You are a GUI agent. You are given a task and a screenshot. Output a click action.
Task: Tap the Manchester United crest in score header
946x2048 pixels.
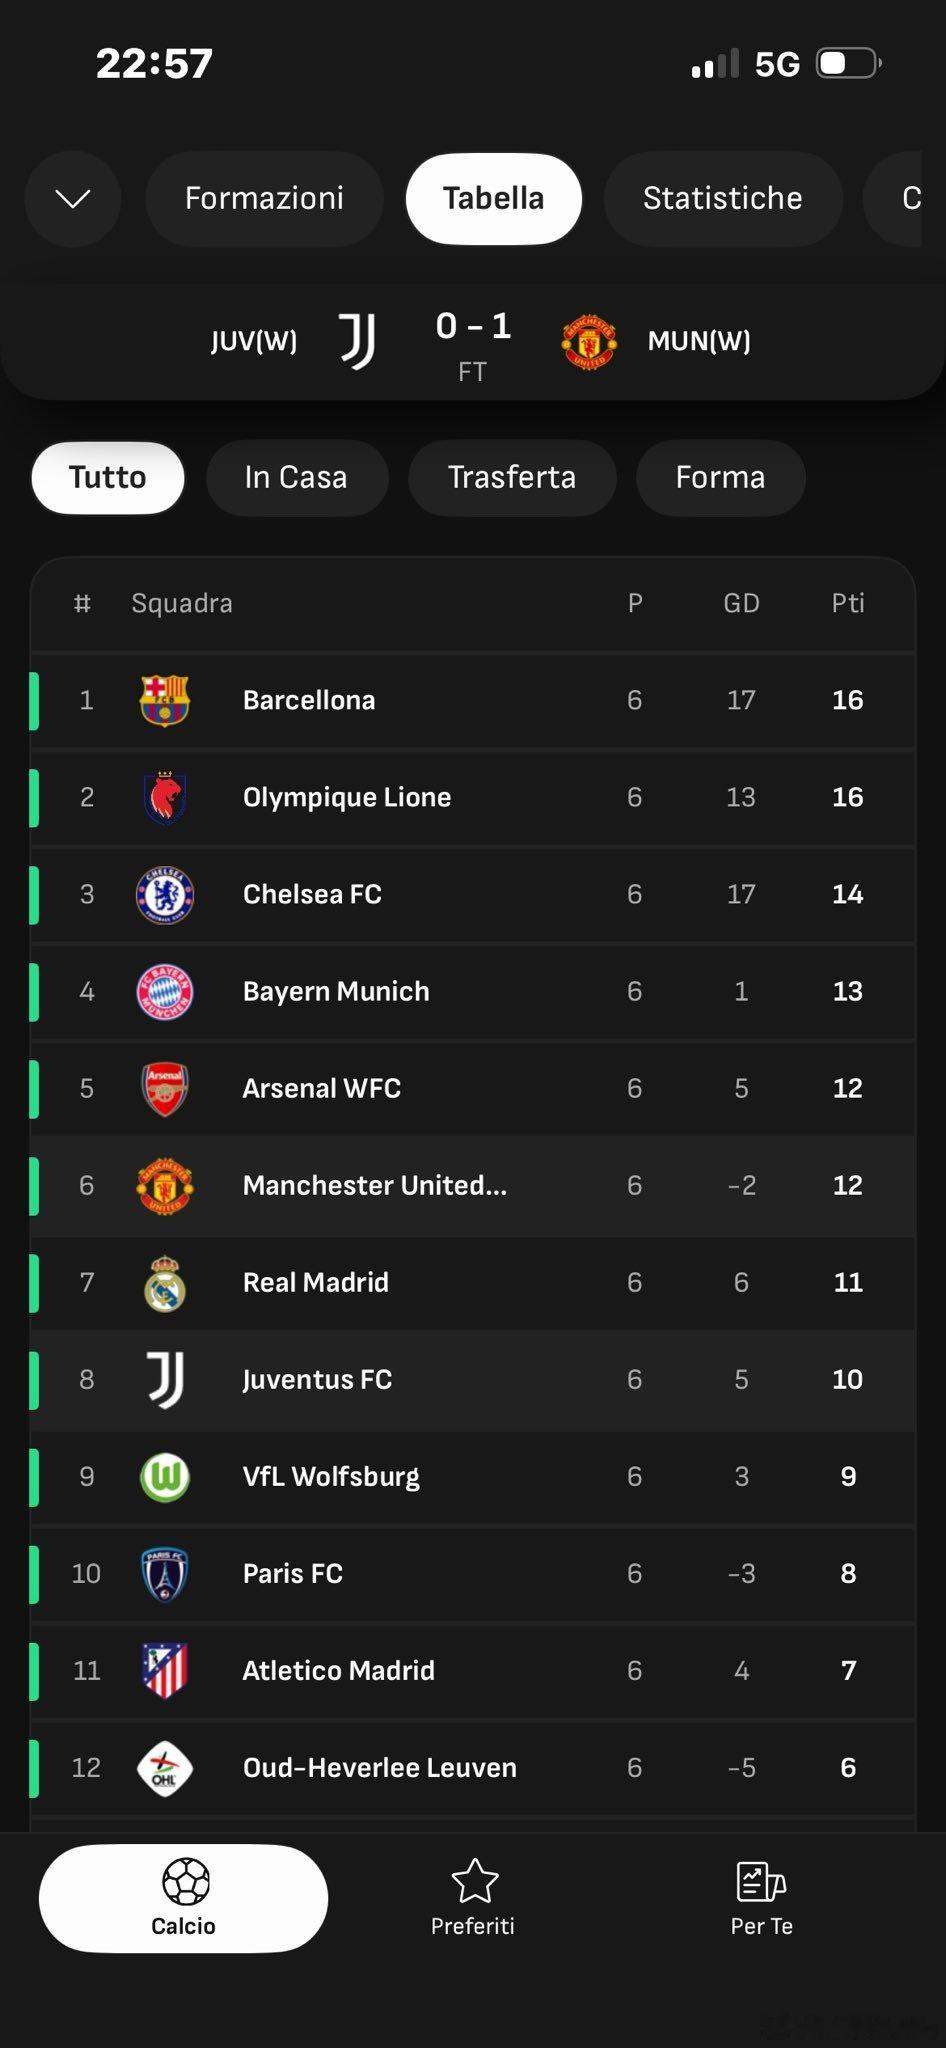(x=589, y=342)
